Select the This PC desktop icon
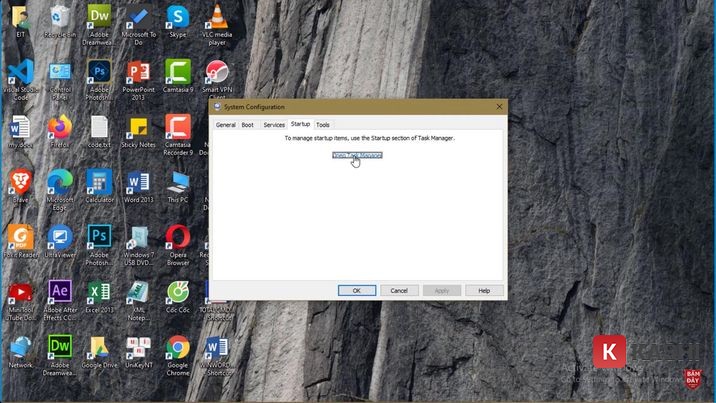This screenshot has width=716, height=403. 178,186
